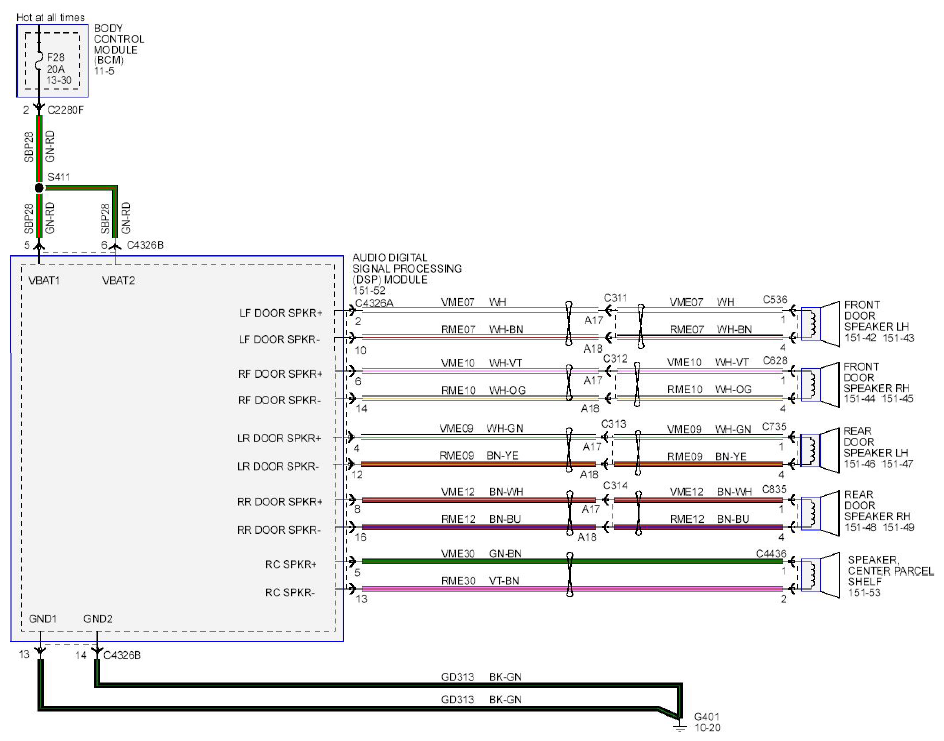
Task: Click the 151-52 page reference under DSP module
Action: coord(368,291)
